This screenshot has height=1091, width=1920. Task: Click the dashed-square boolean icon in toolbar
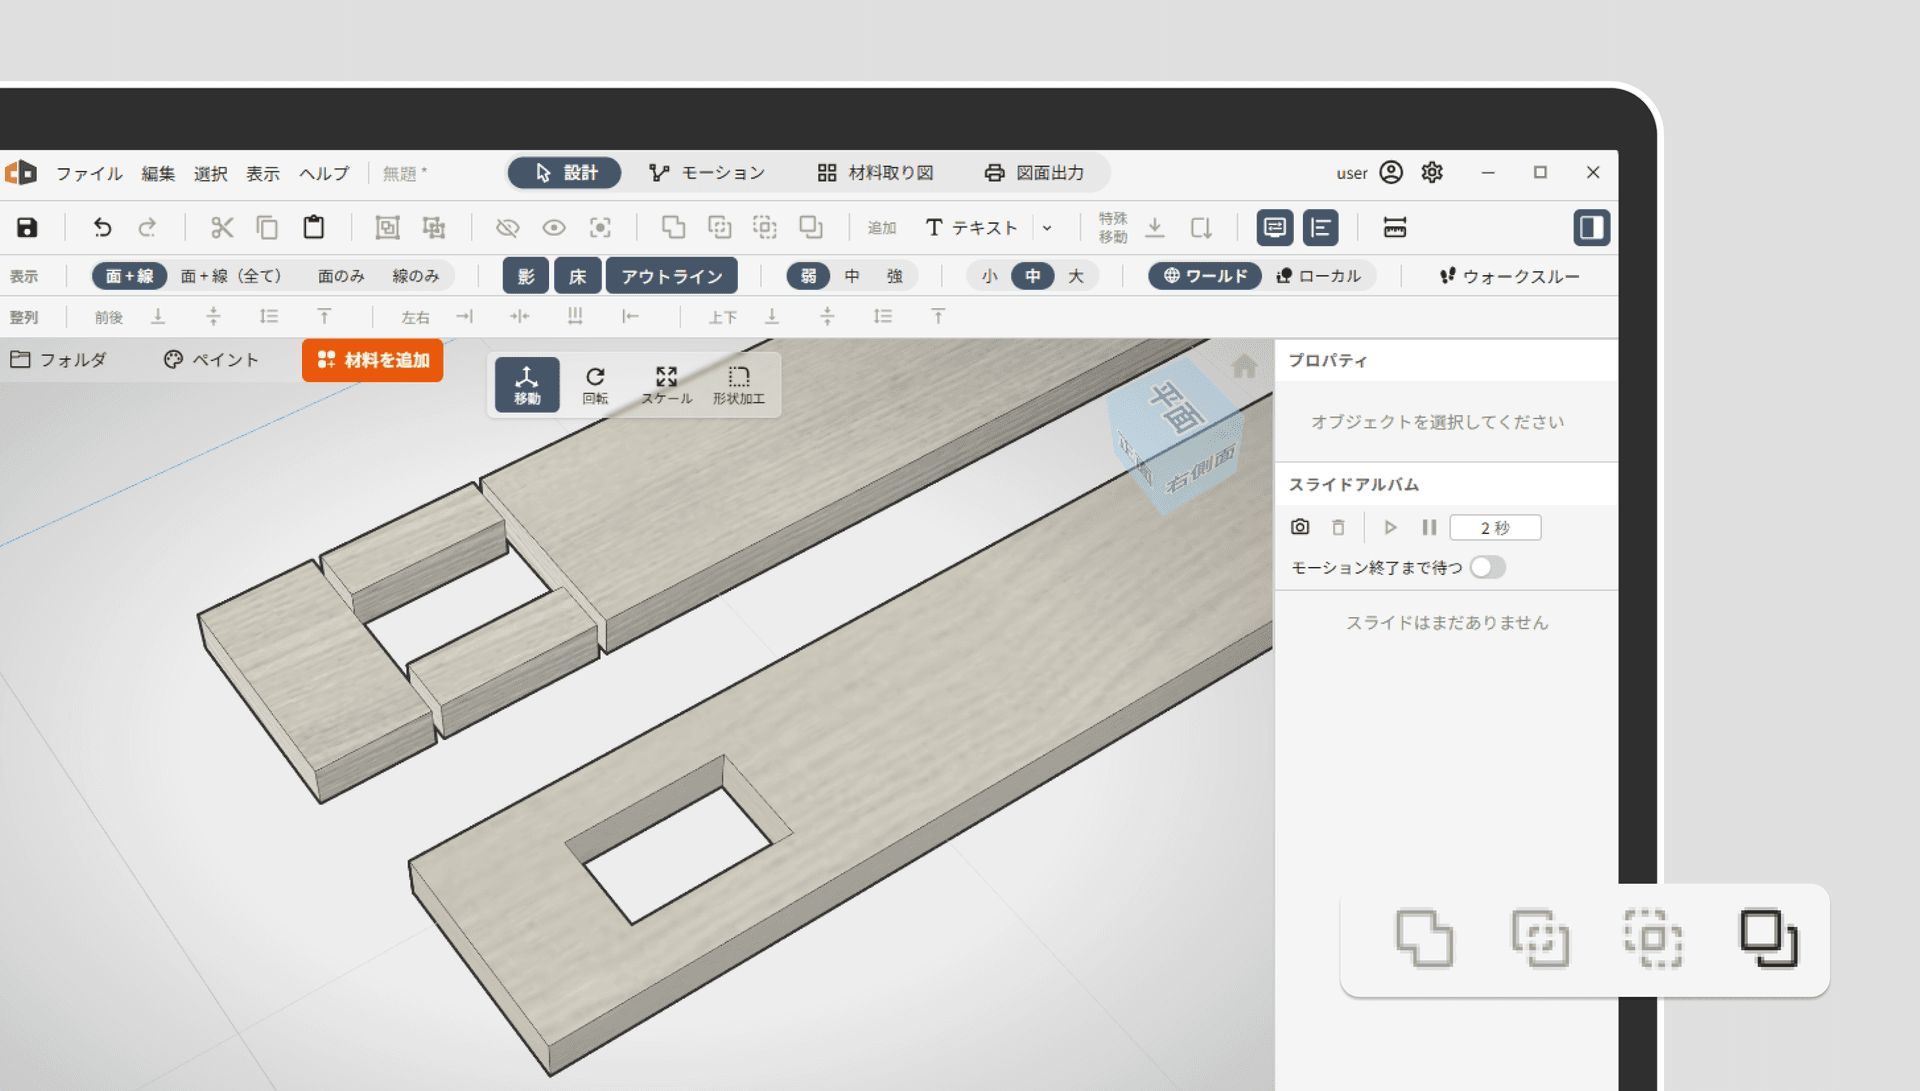click(765, 228)
